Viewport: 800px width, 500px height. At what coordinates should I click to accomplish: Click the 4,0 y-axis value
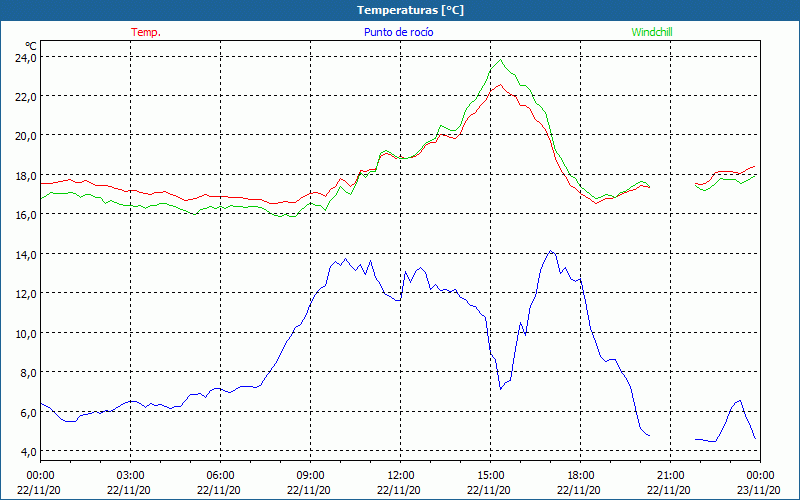[x=27, y=452]
